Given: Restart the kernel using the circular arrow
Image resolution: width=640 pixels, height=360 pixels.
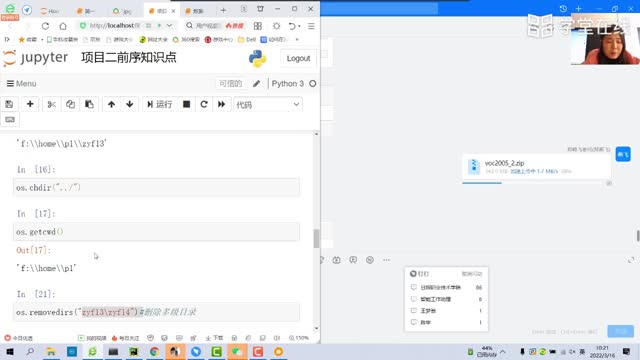Looking at the screenshot, I should pos(204,104).
